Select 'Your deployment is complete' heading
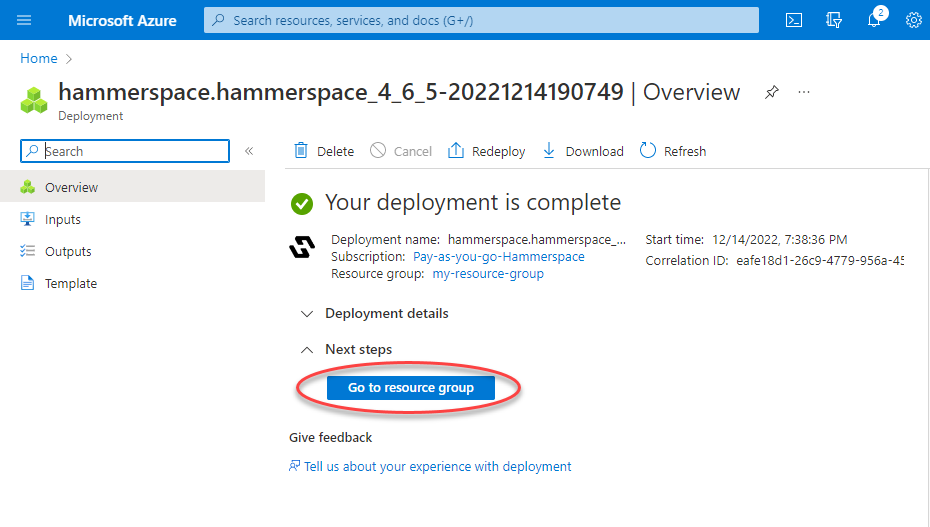The height and width of the screenshot is (527, 930). click(x=473, y=203)
